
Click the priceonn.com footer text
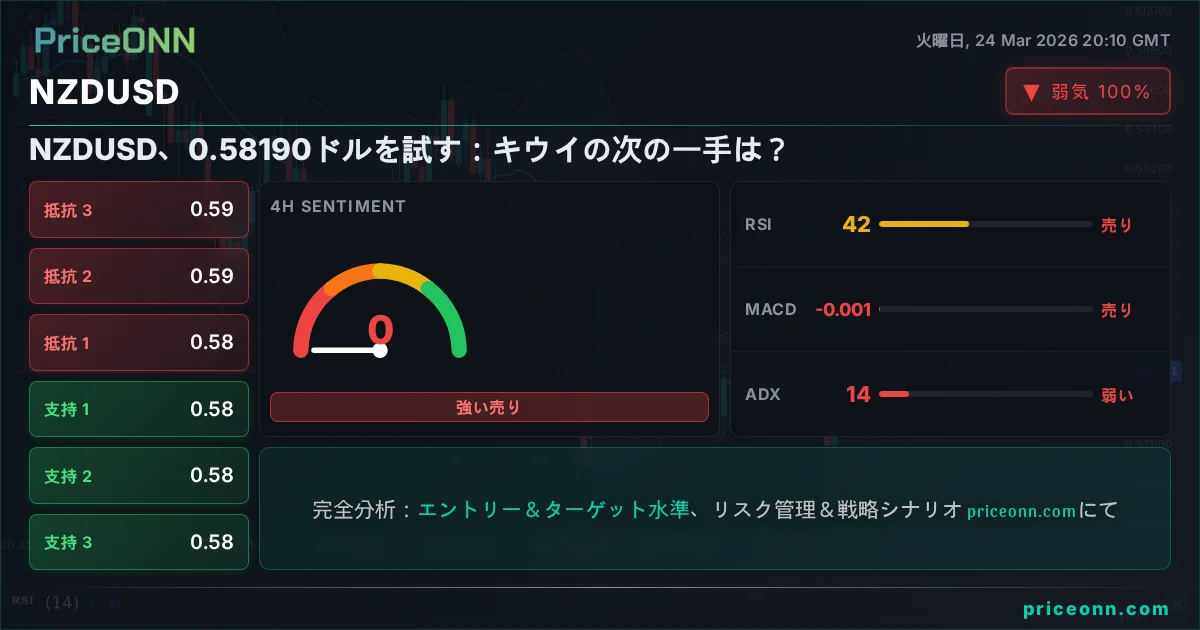(x=1095, y=608)
